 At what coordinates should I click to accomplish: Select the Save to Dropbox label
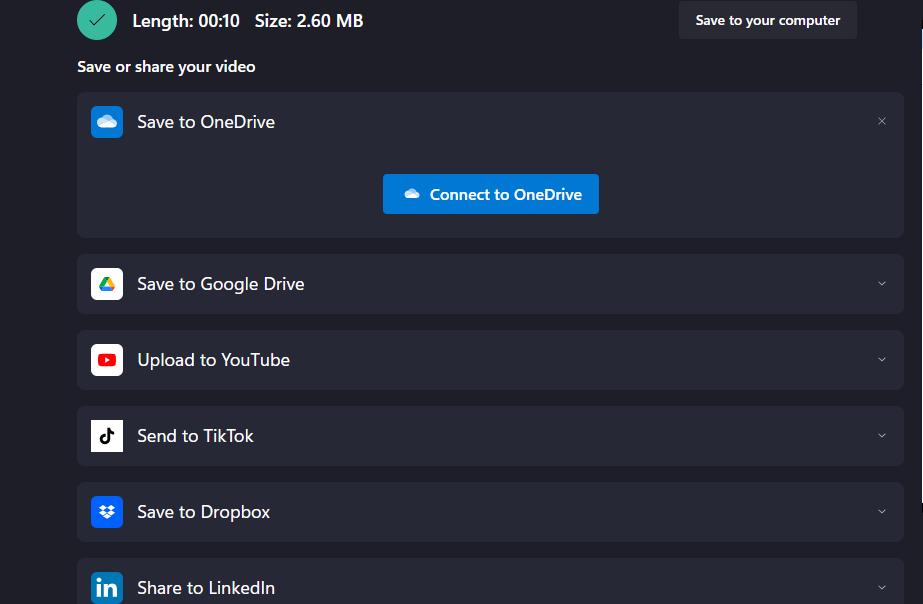click(x=203, y=512)
